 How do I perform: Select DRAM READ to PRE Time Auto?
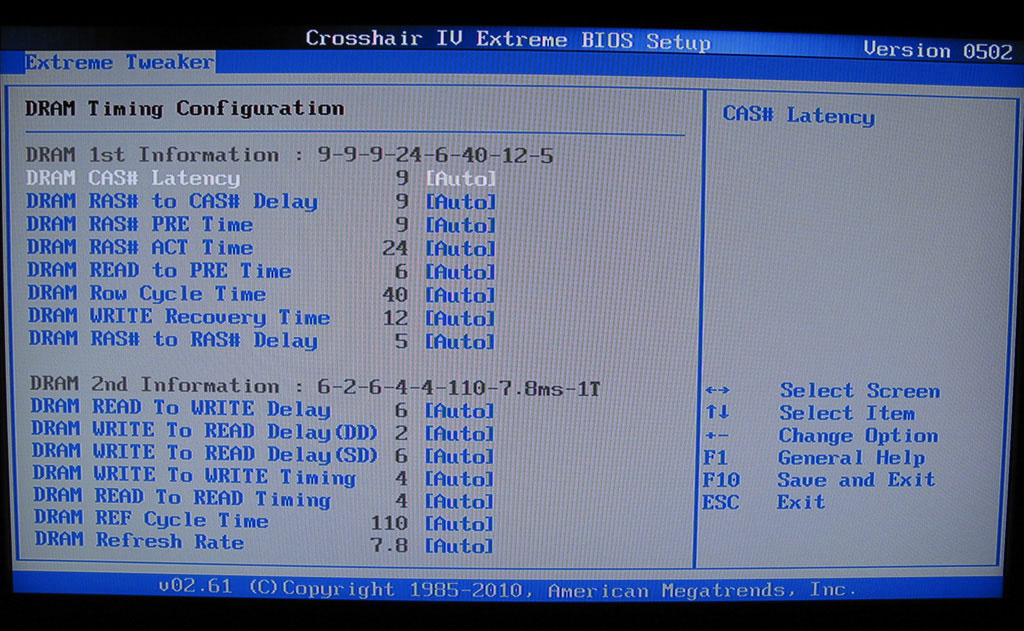pos(460,272)
